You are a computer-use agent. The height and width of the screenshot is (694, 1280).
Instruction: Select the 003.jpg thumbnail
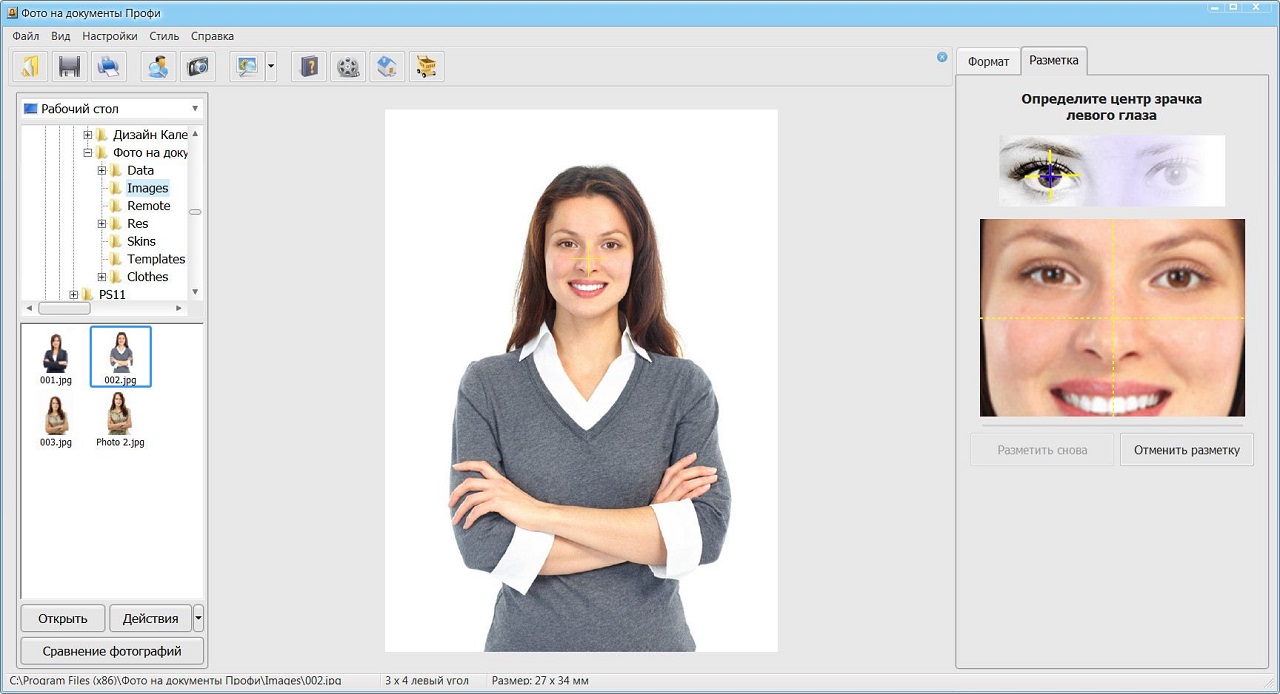56,420
